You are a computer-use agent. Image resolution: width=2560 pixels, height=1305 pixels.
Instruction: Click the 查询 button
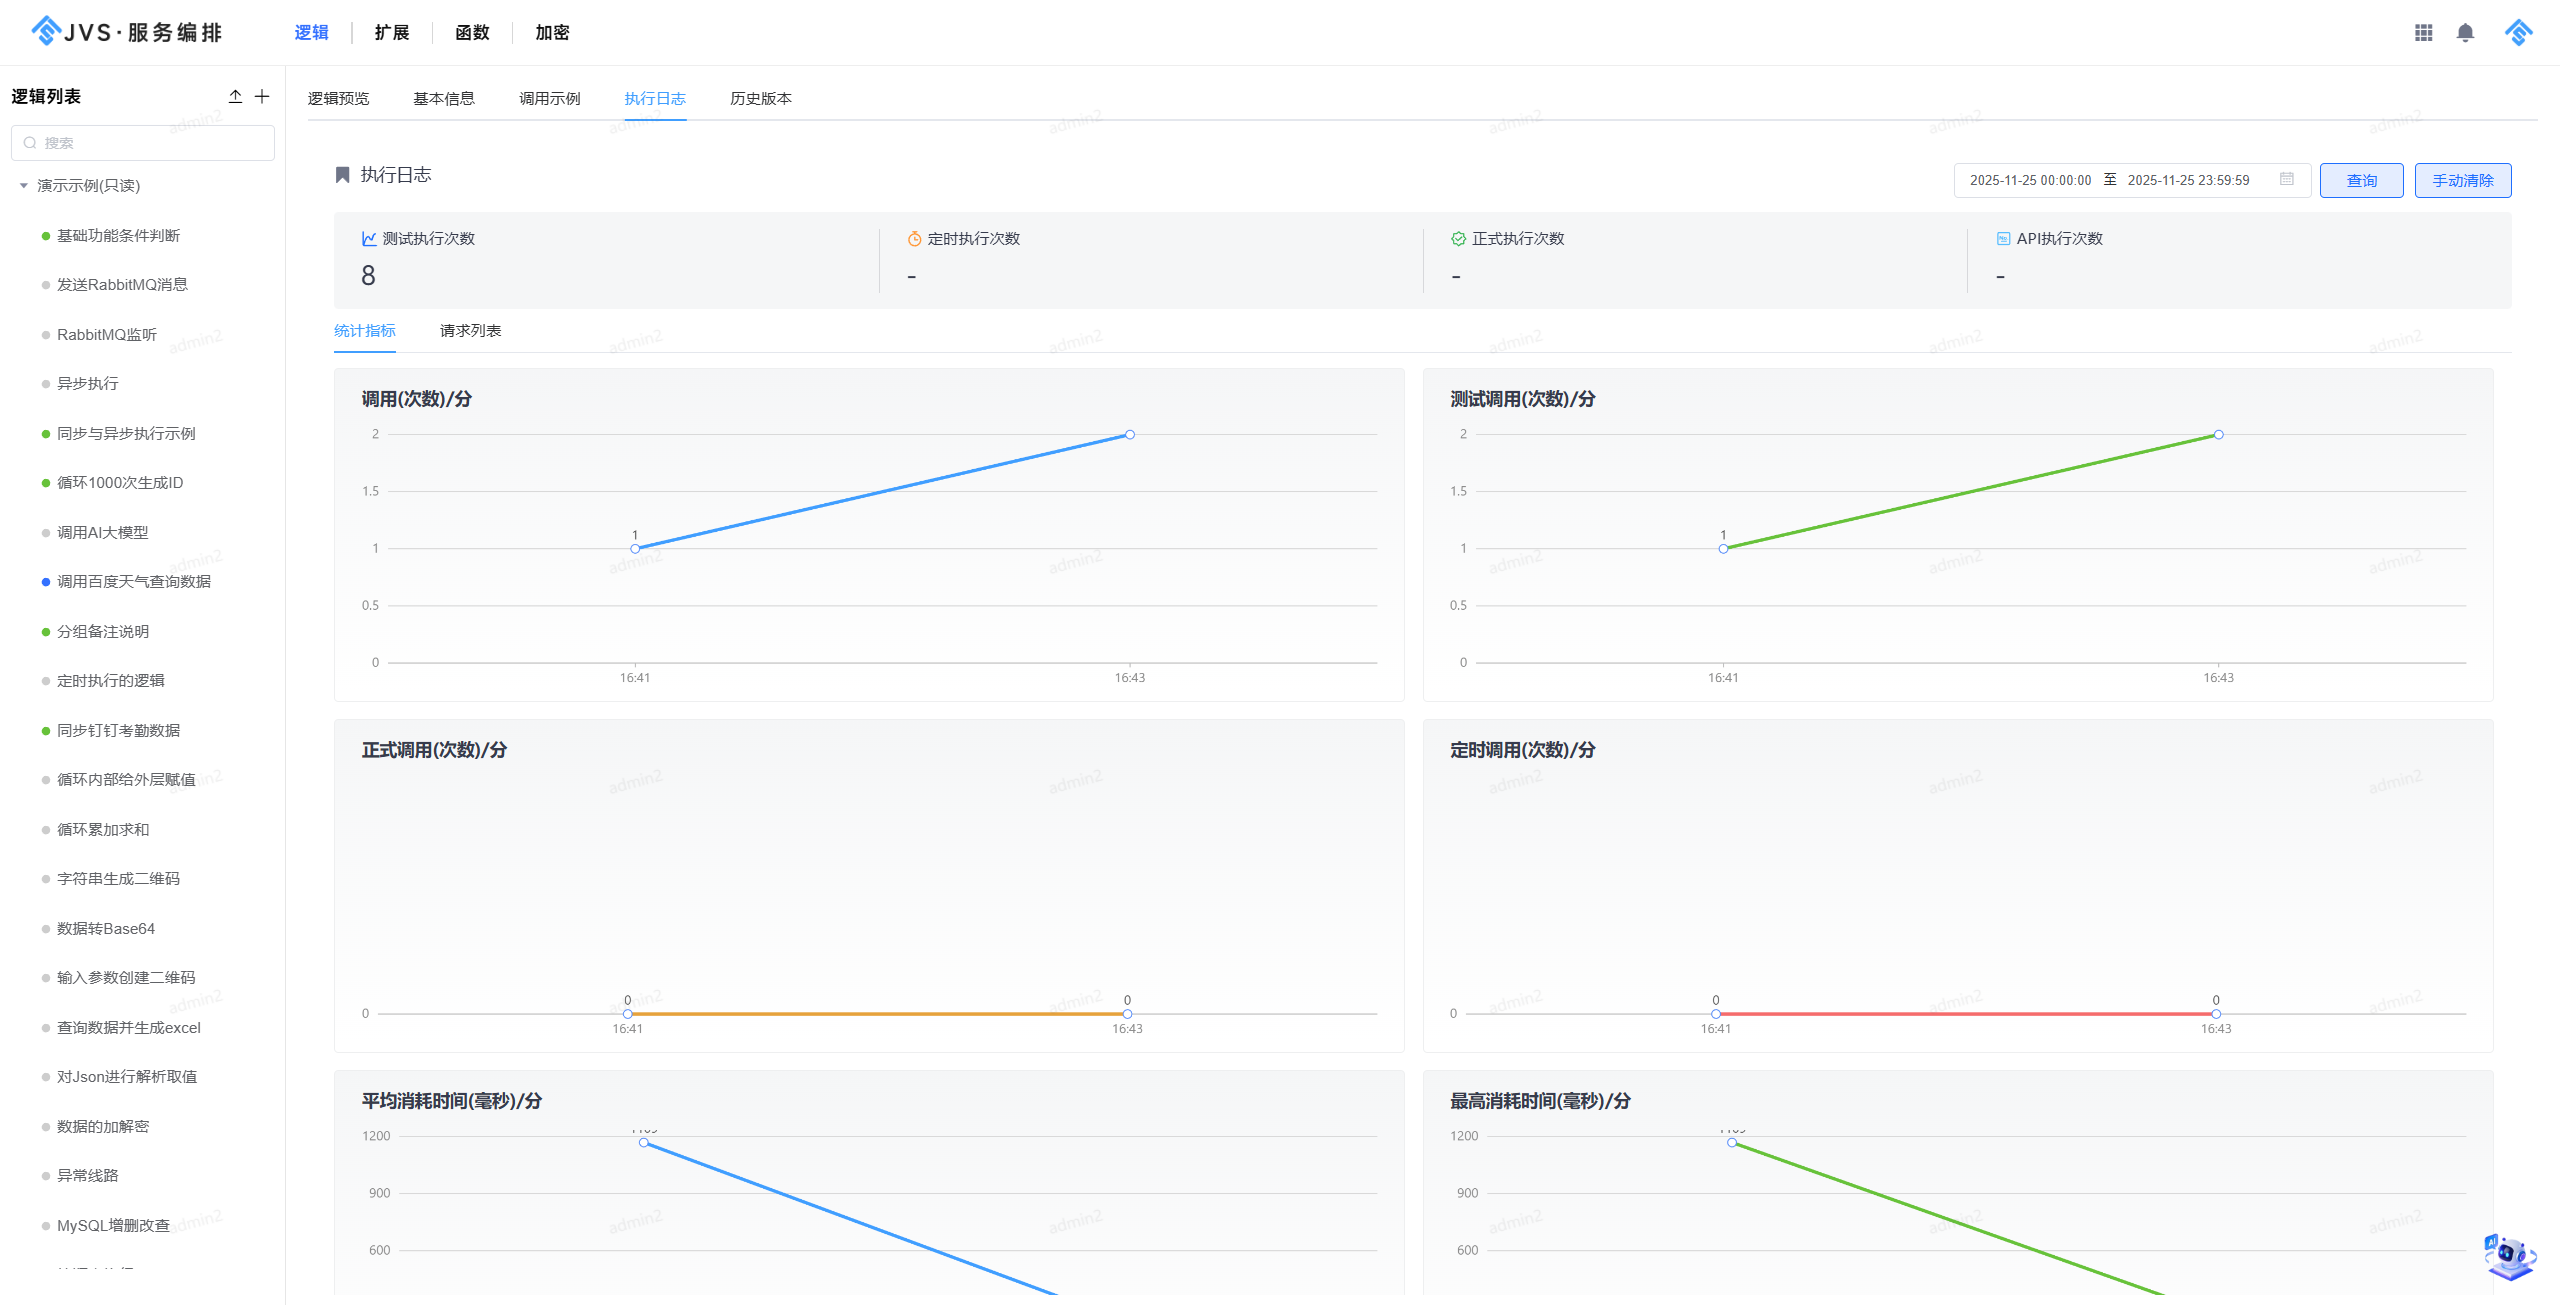pos(2361,181)
